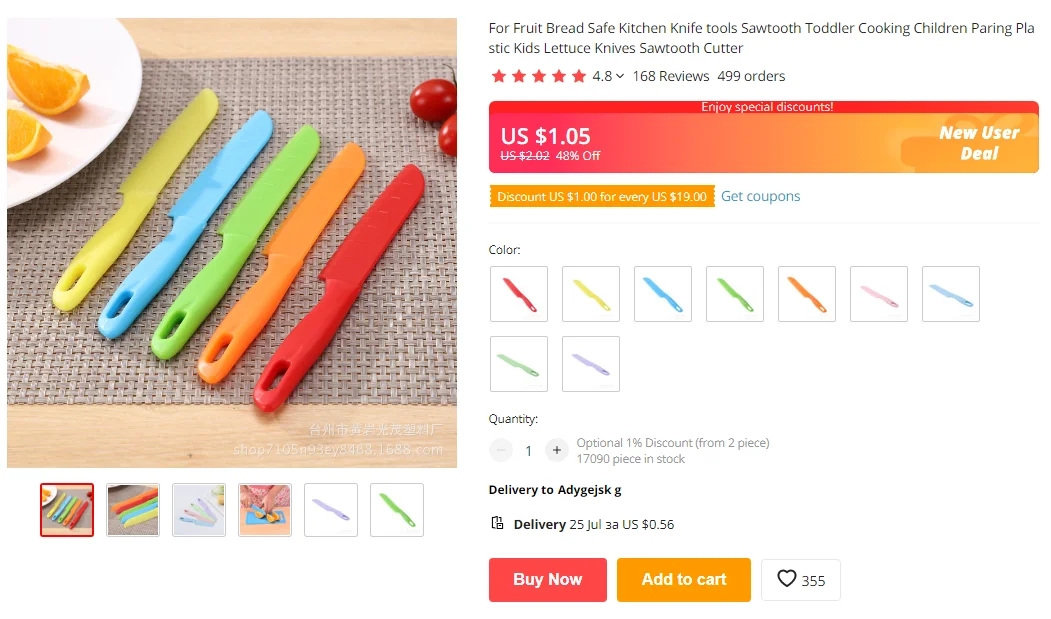
Task: Decrease quantity with the minus button
Action: pyautogui.click(x=501, y=451)
